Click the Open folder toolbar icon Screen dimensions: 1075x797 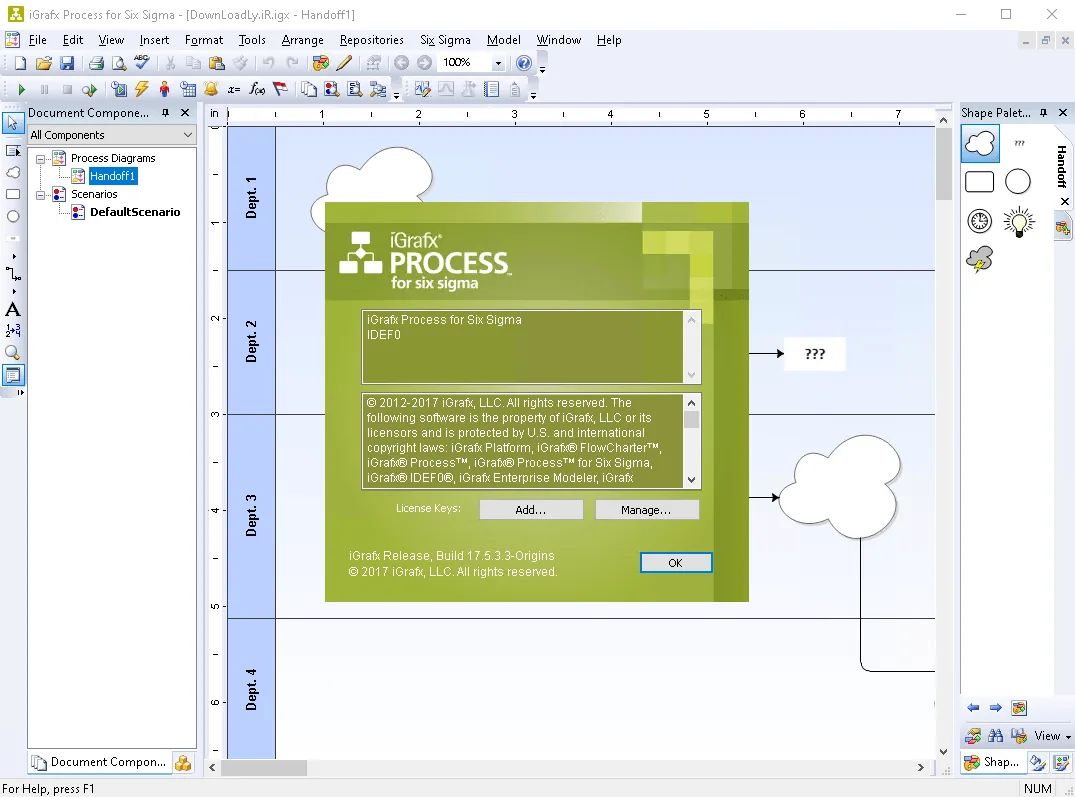[x=43, y=63]
